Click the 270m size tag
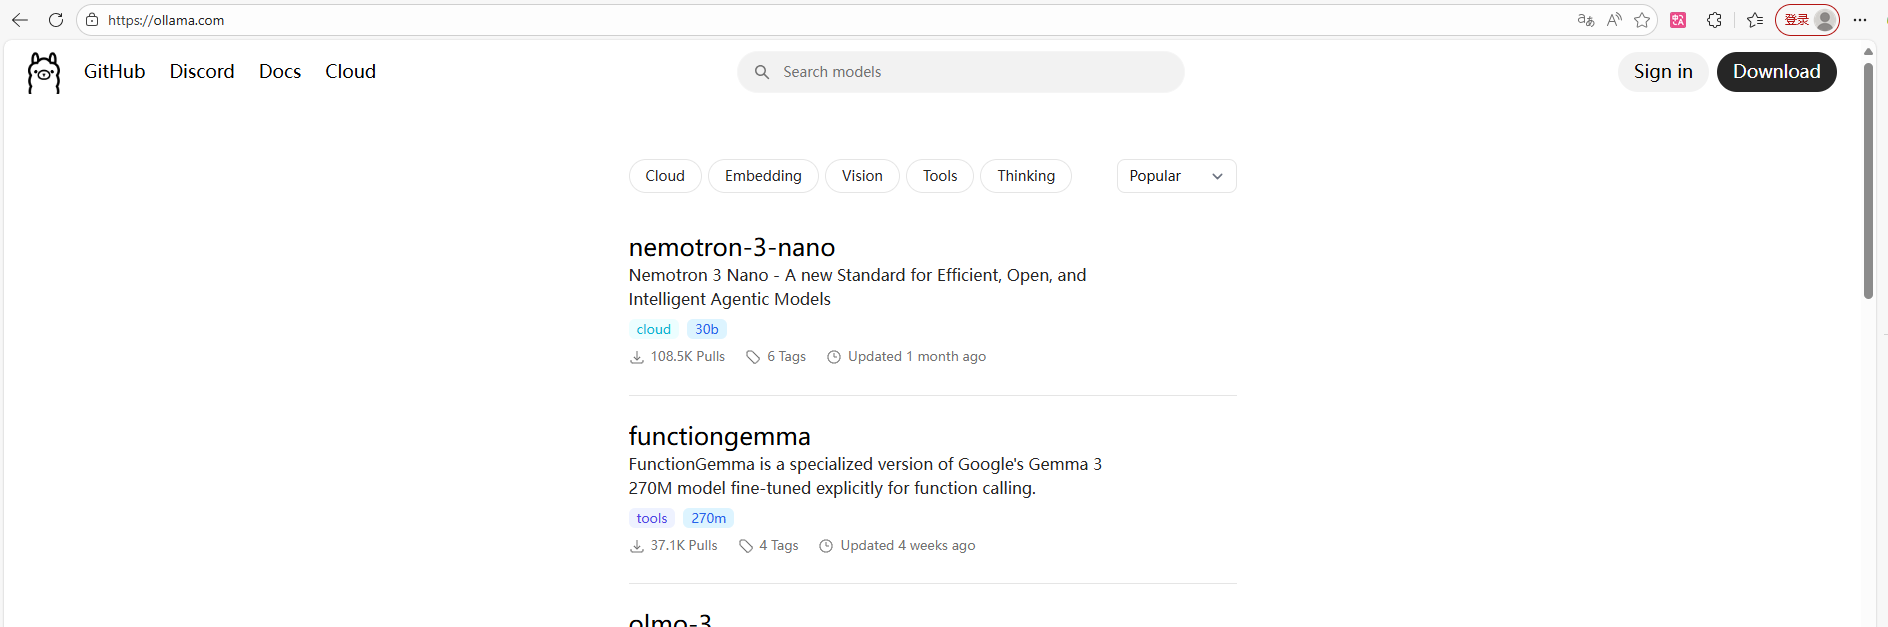Viewport: 1888px width, 627px height. tap(709, 518)
